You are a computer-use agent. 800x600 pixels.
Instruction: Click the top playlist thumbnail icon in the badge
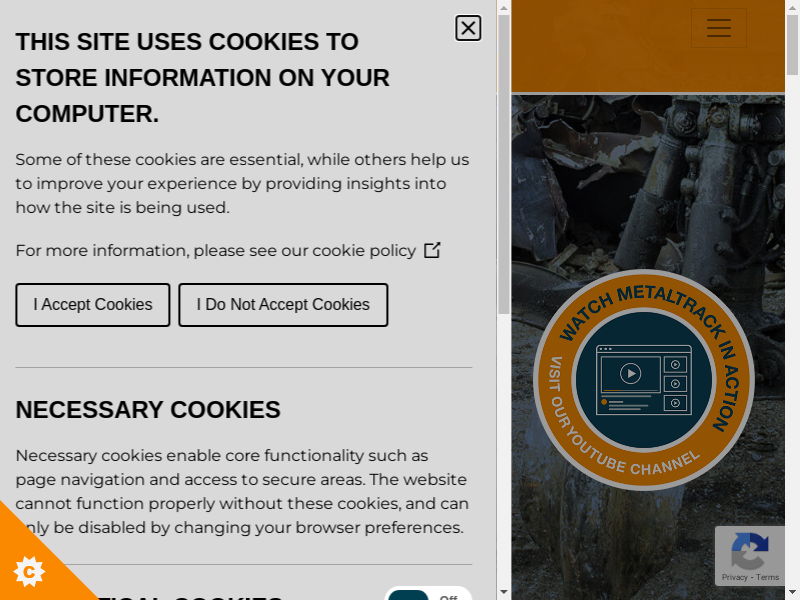coord(675,364)
